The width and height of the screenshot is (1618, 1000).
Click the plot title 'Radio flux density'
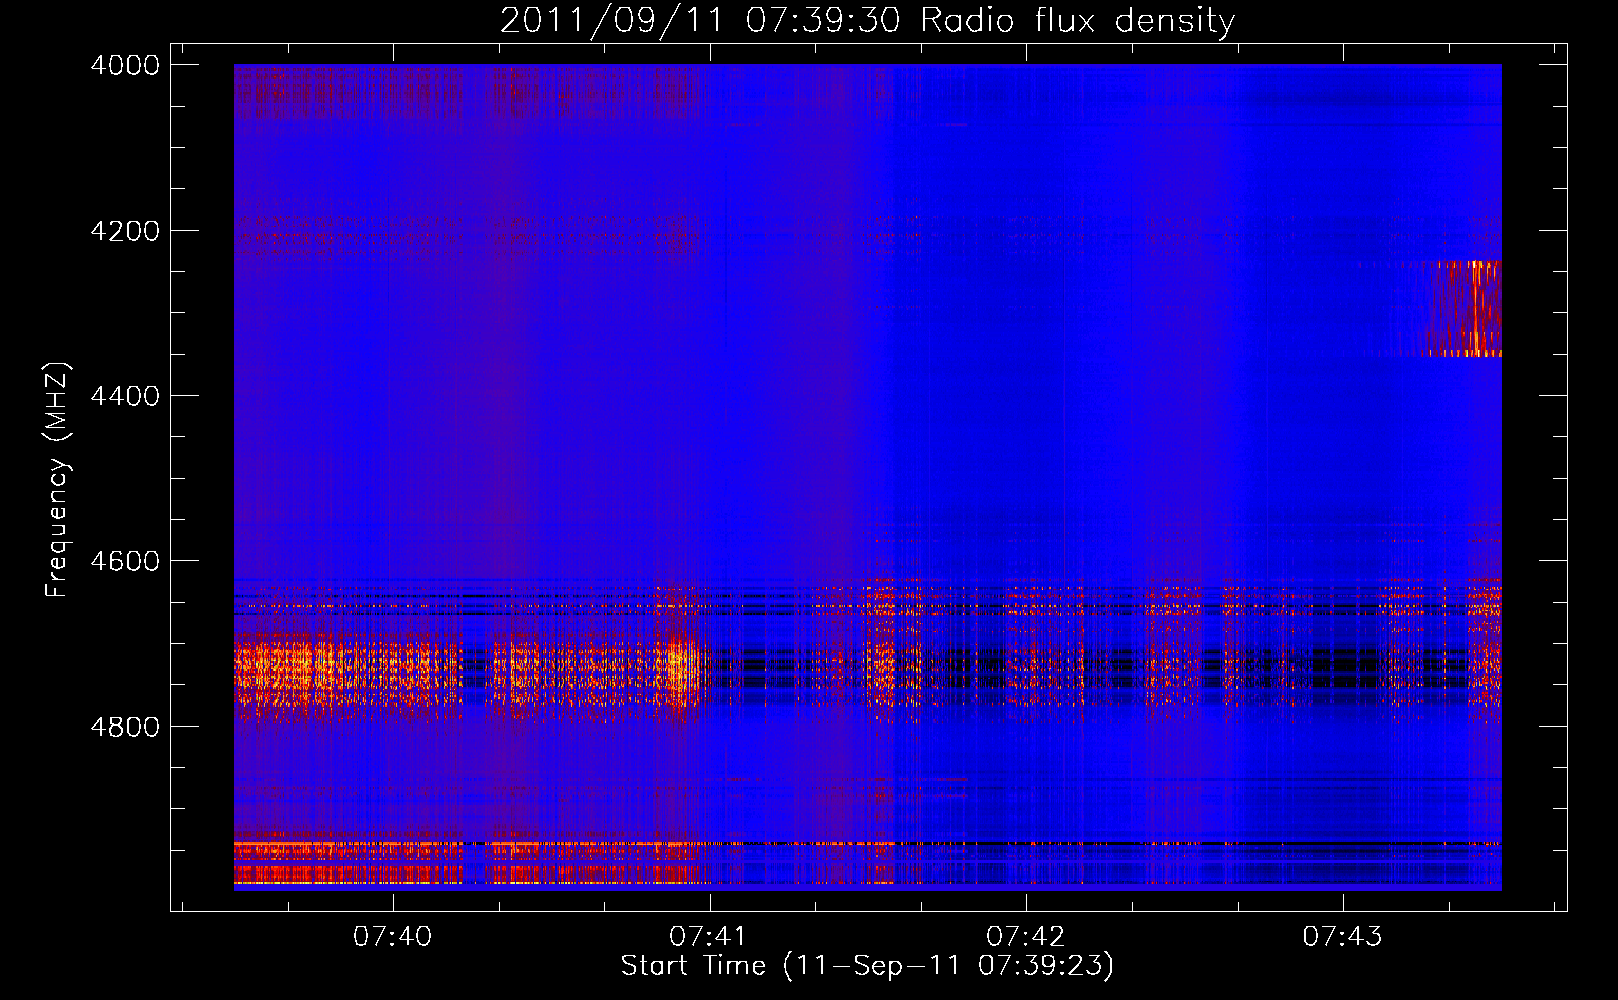coord(867,20)
